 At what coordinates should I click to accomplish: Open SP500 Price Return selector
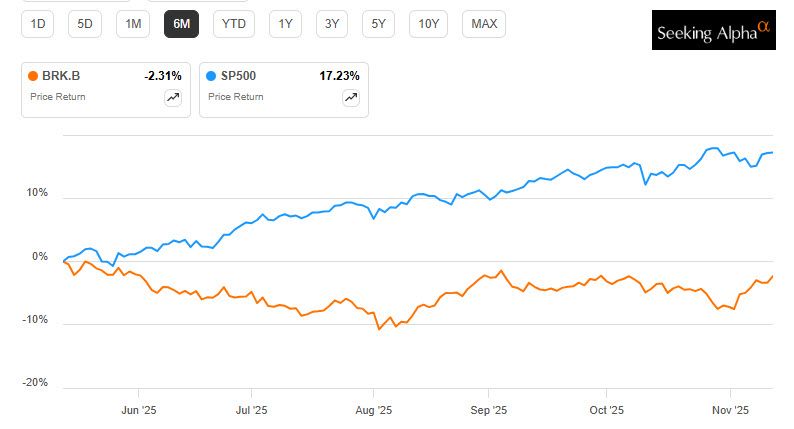[x=236, y=97]
